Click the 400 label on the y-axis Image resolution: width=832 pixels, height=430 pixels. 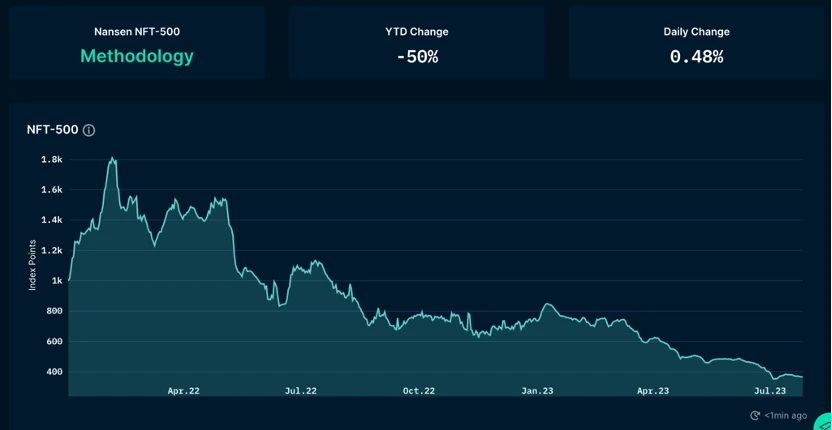(x=55, y=372)
